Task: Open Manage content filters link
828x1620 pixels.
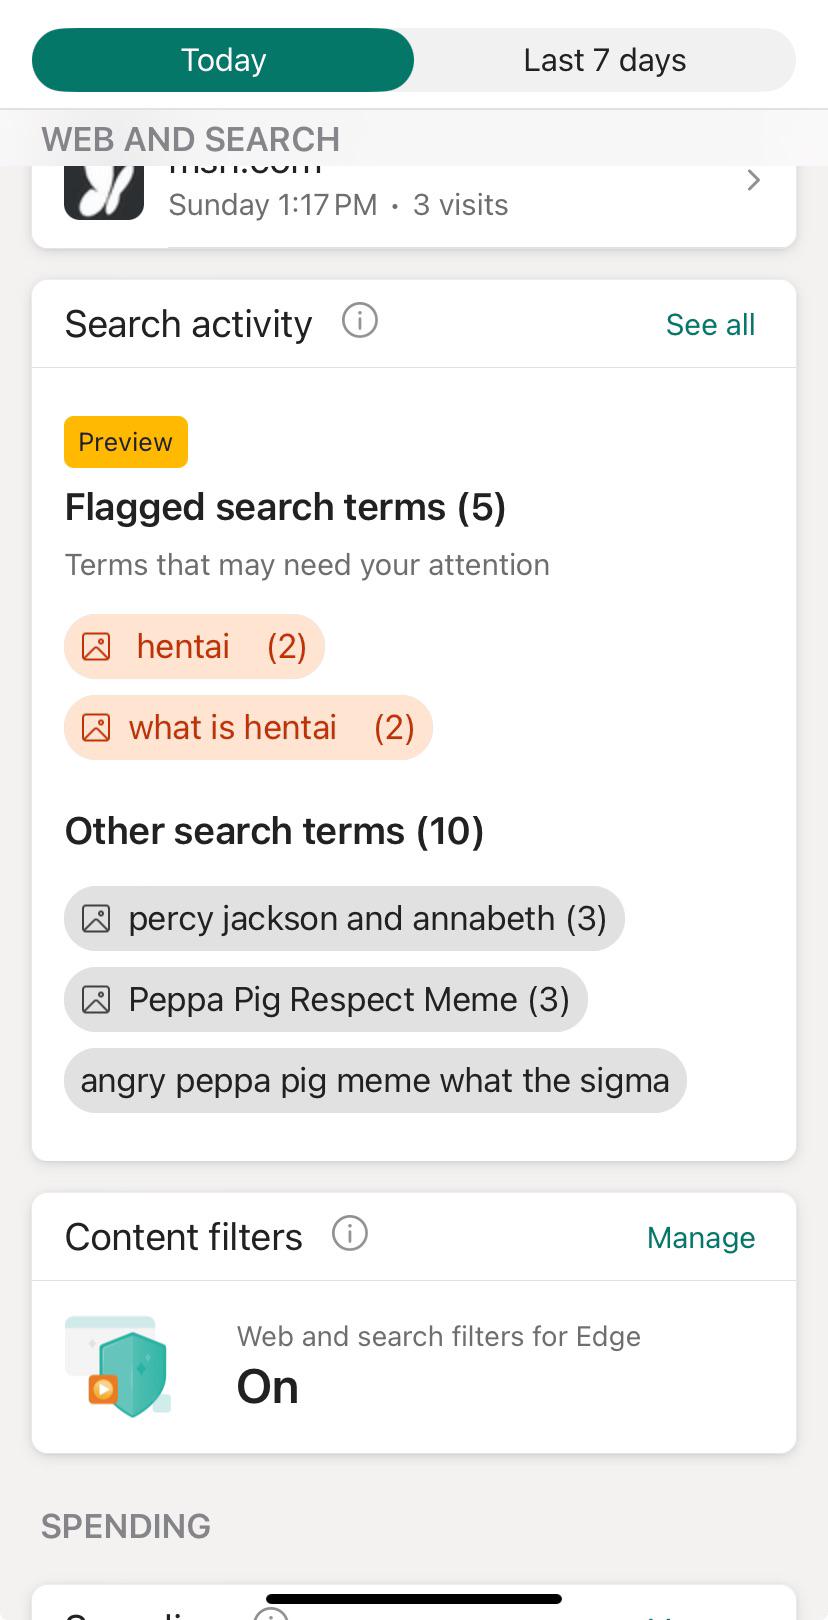Action: point(700,1238)
